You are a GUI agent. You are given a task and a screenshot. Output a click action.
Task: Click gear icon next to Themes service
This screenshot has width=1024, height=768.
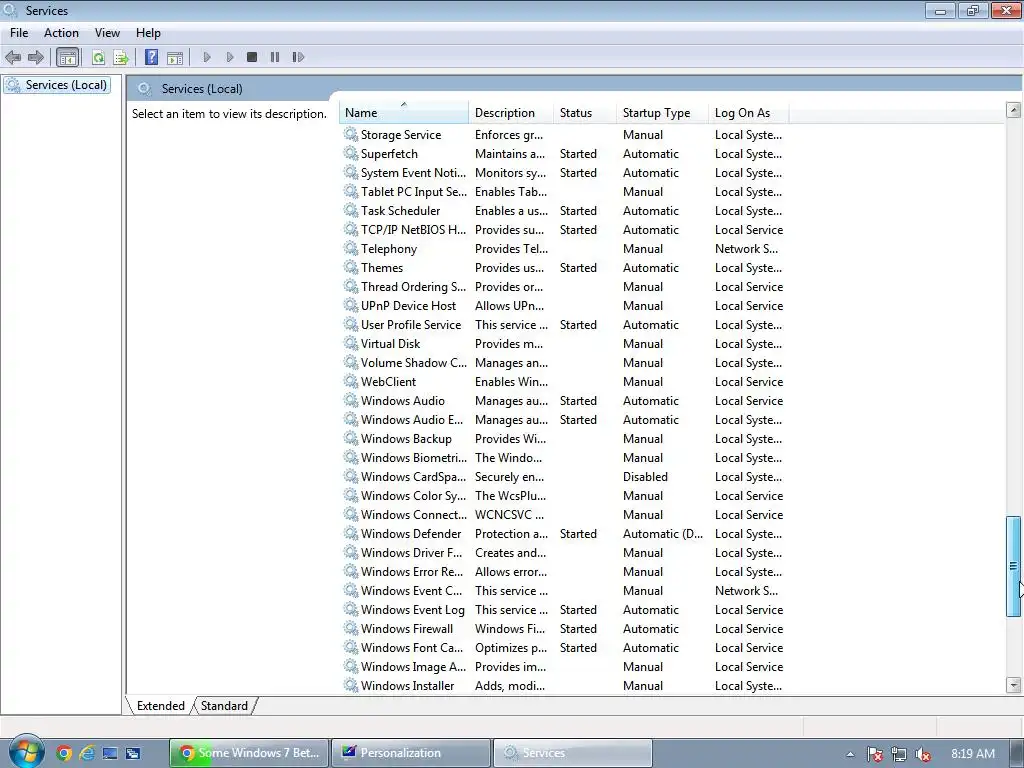(351, 268)
